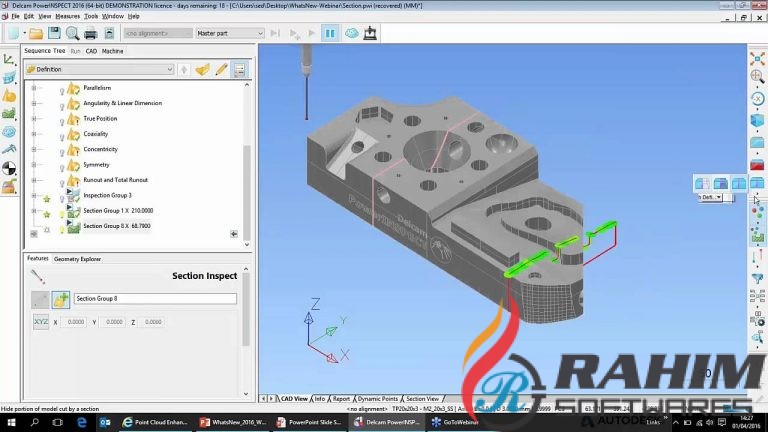This screenshot has width=768, height=432.
Task: Click the caliper tool icon in sidebar
Action: click(9, 150)
